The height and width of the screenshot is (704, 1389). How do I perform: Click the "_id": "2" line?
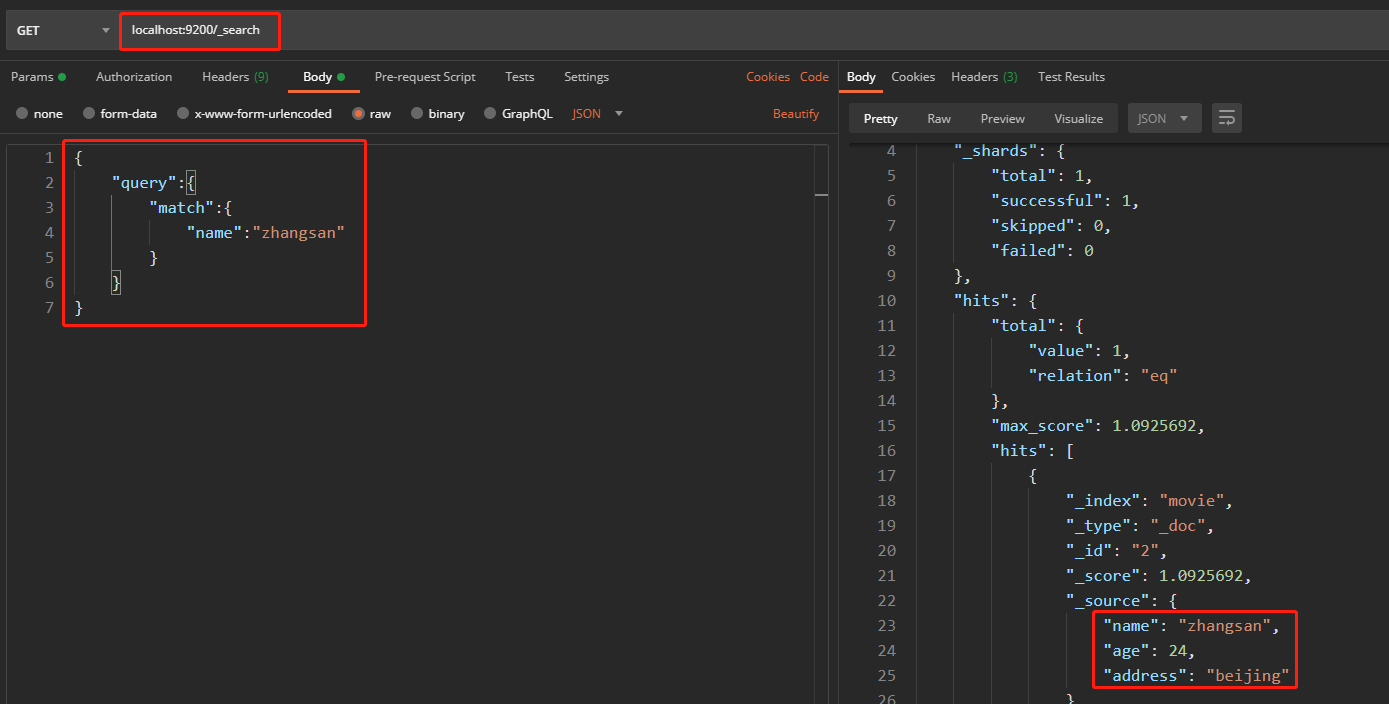click(x=1116, y=551)
